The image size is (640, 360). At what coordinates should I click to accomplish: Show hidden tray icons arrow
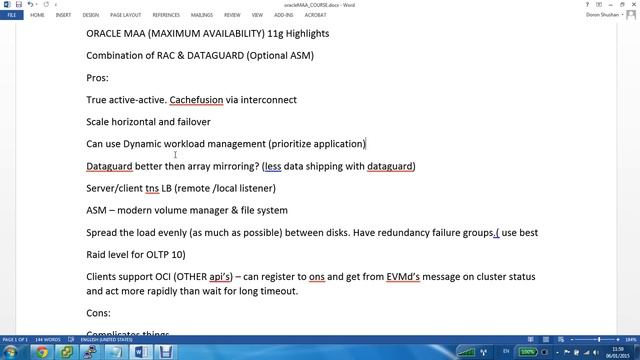pyautogui.click(x=557, y=352)
